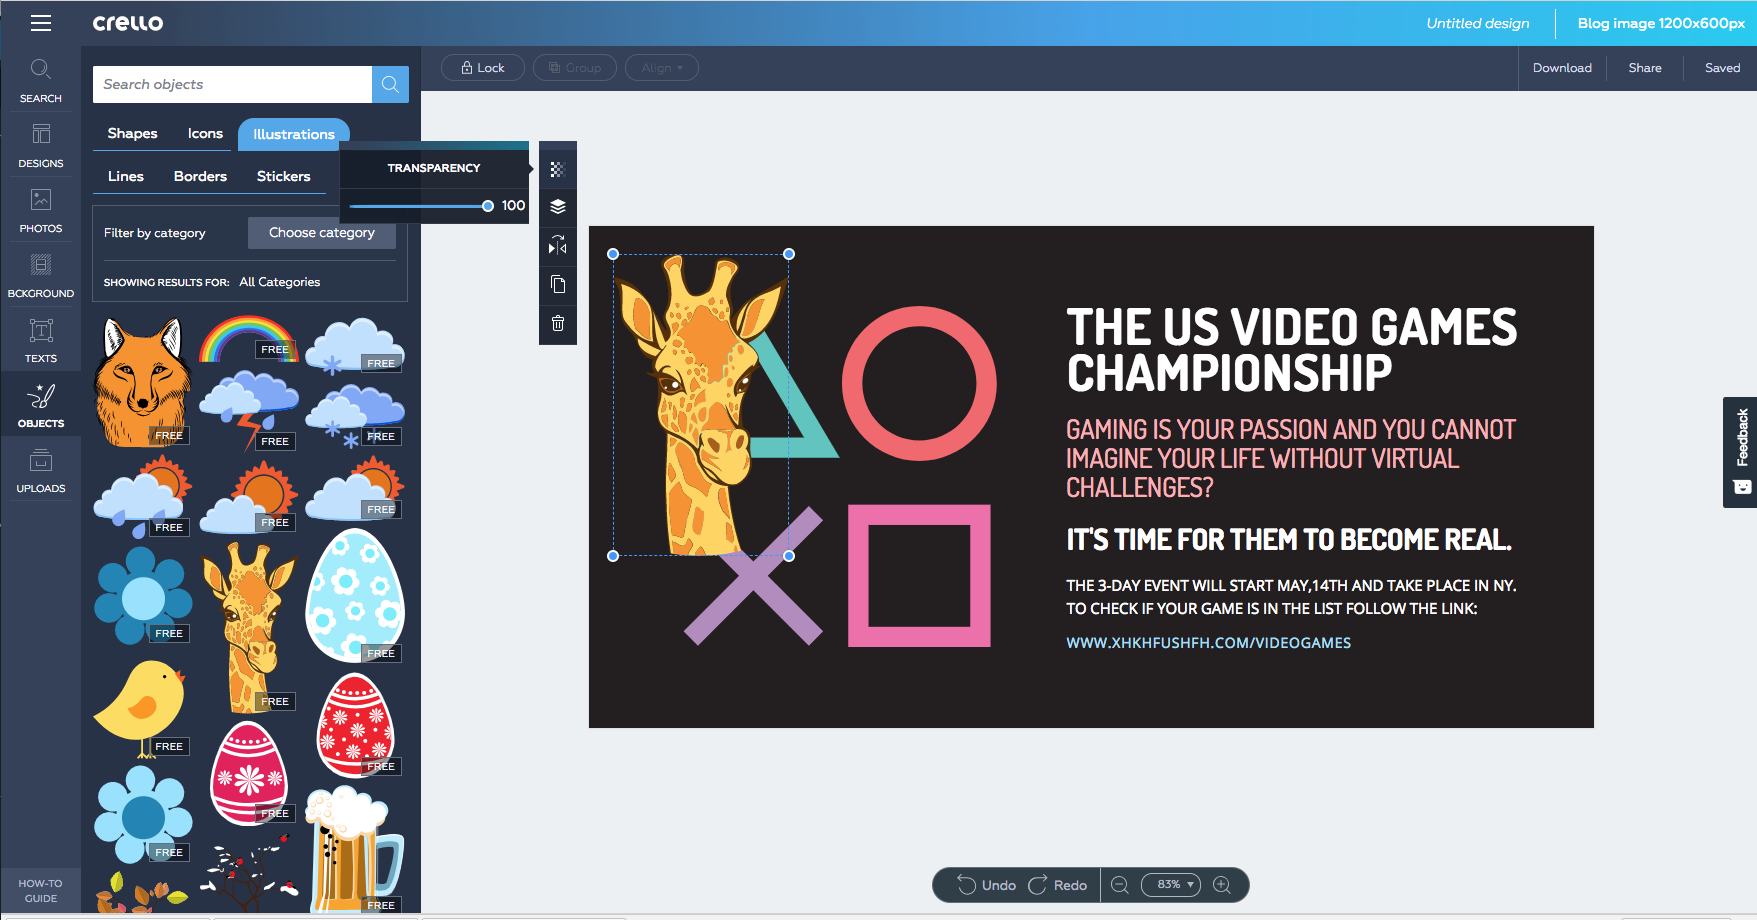Viewport: 1757px width, 920px height.
Task: Open the Choose category dropdown
Action: (x=322, y=233)
